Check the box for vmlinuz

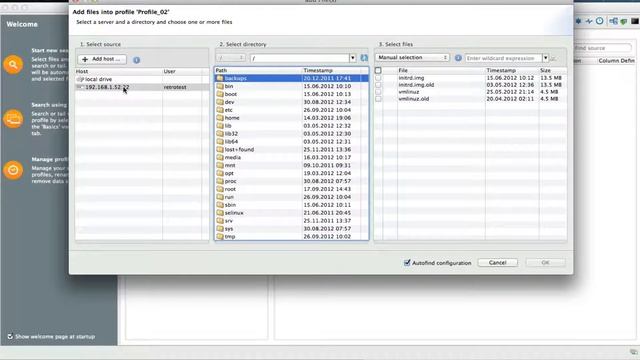[x=378, y=92]
